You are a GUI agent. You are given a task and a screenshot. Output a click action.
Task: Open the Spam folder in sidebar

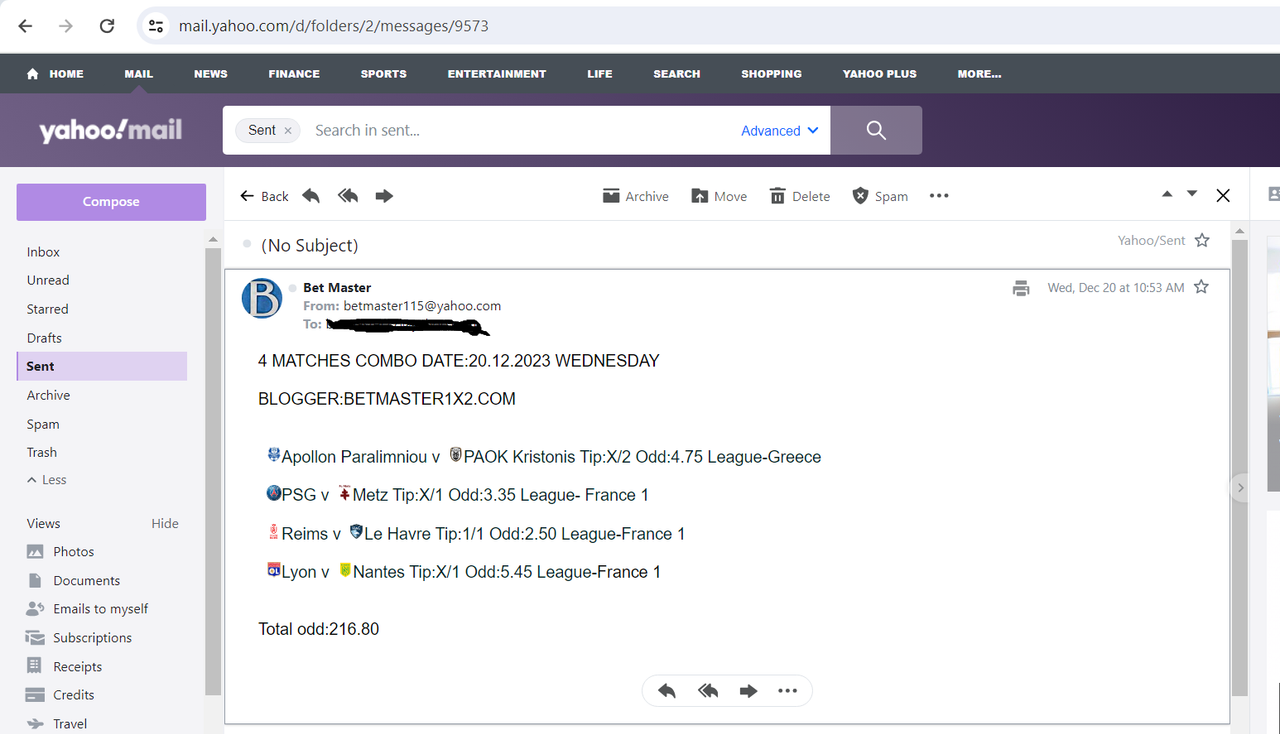pyautogui.click(x=43, y=424)
